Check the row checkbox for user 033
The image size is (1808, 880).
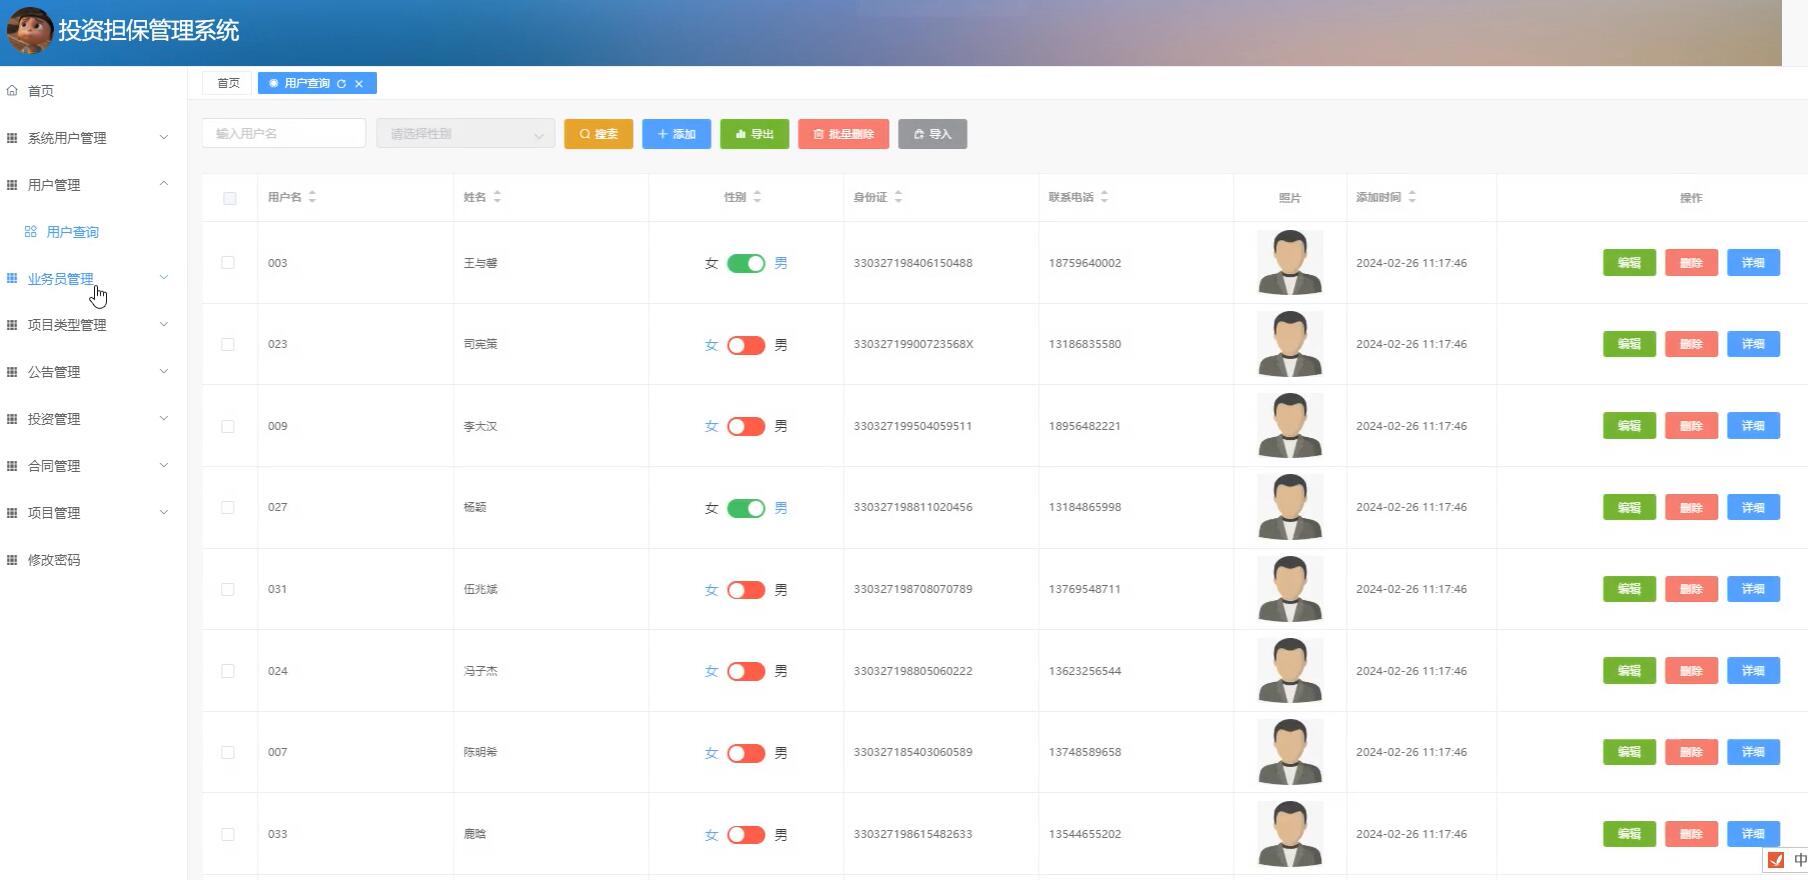[228, 834]
